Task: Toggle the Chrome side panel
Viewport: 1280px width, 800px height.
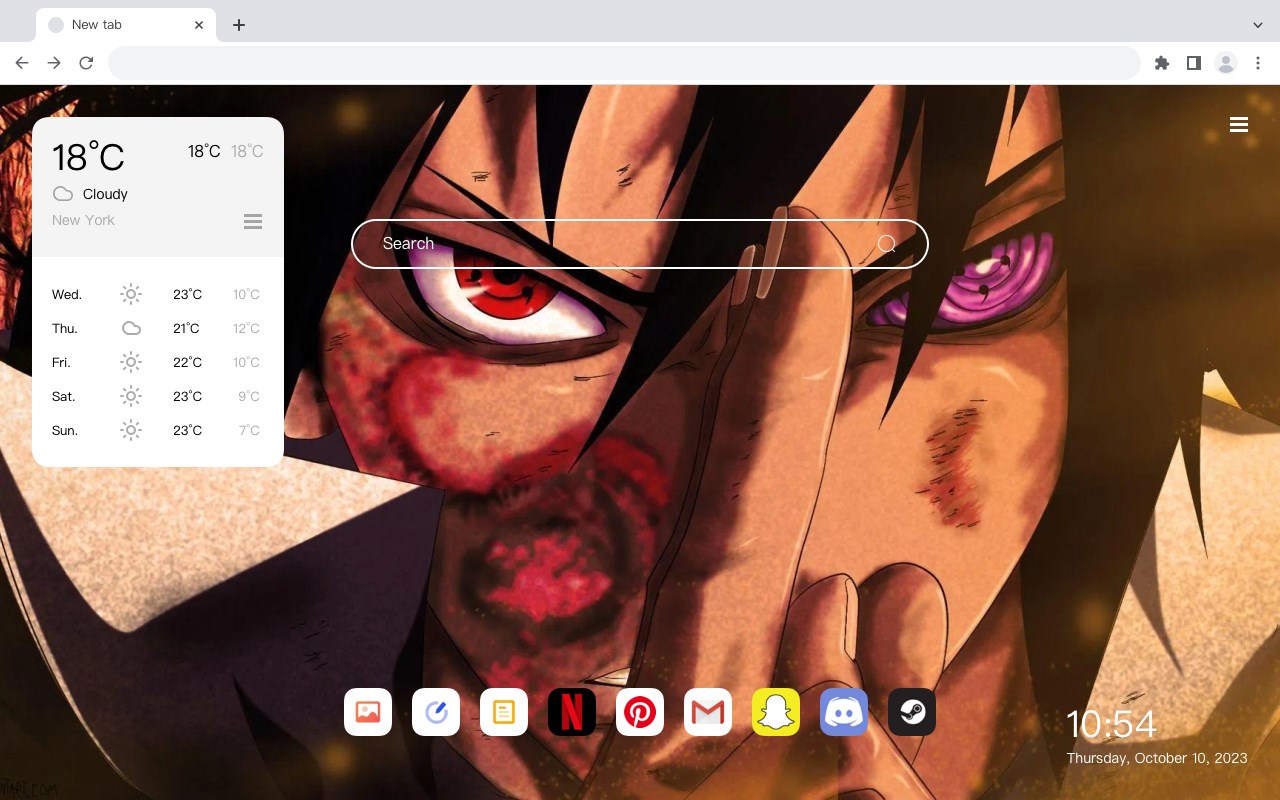Action: (1193, 63)
